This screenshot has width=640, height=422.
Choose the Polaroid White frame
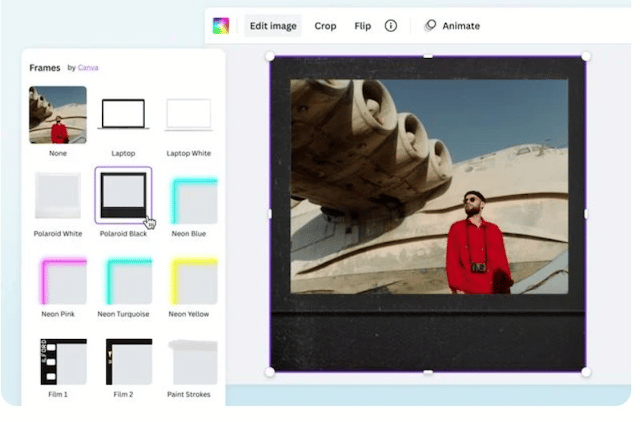[x=58, y=196]
